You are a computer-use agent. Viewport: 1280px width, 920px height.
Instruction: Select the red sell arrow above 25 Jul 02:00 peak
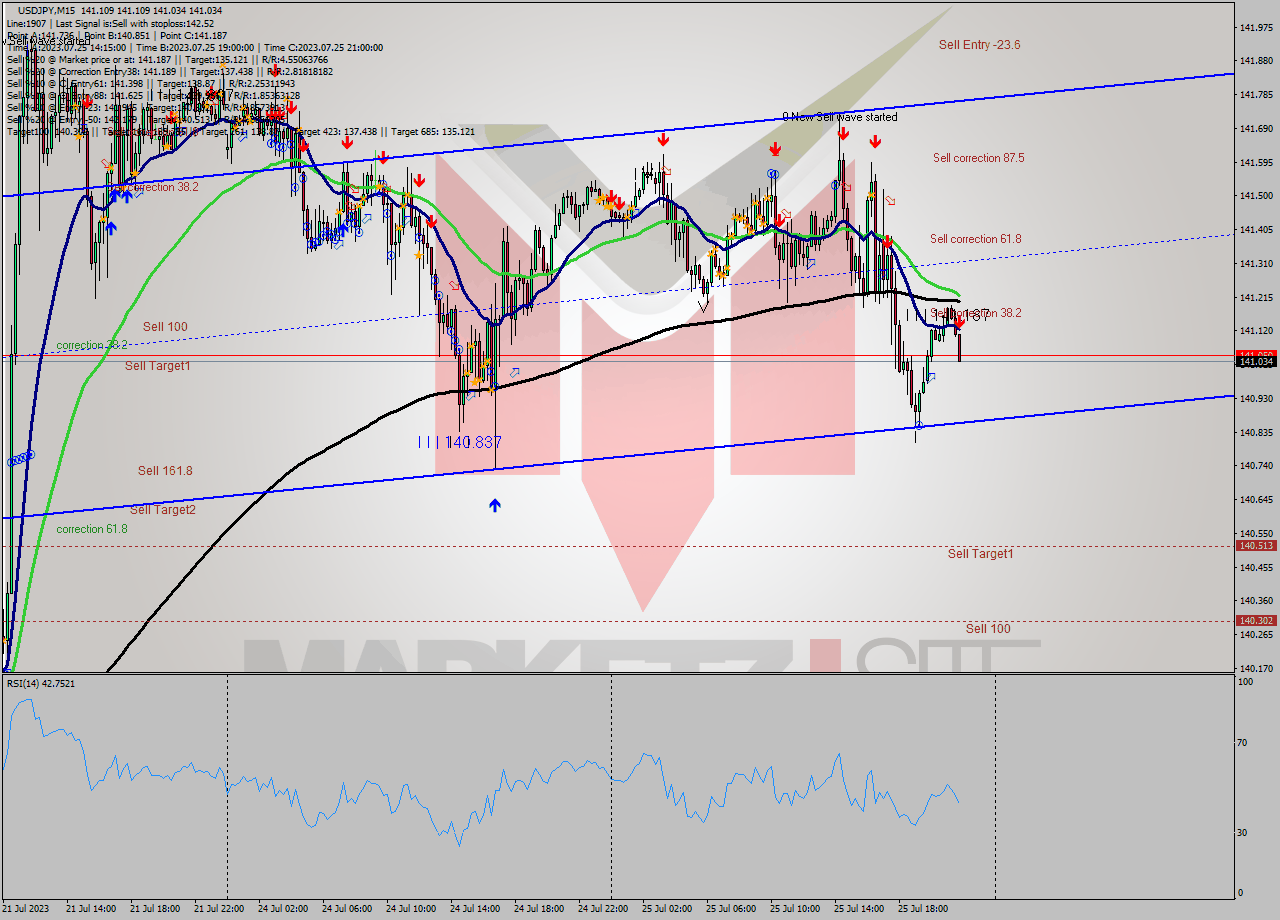coord(662,139)
